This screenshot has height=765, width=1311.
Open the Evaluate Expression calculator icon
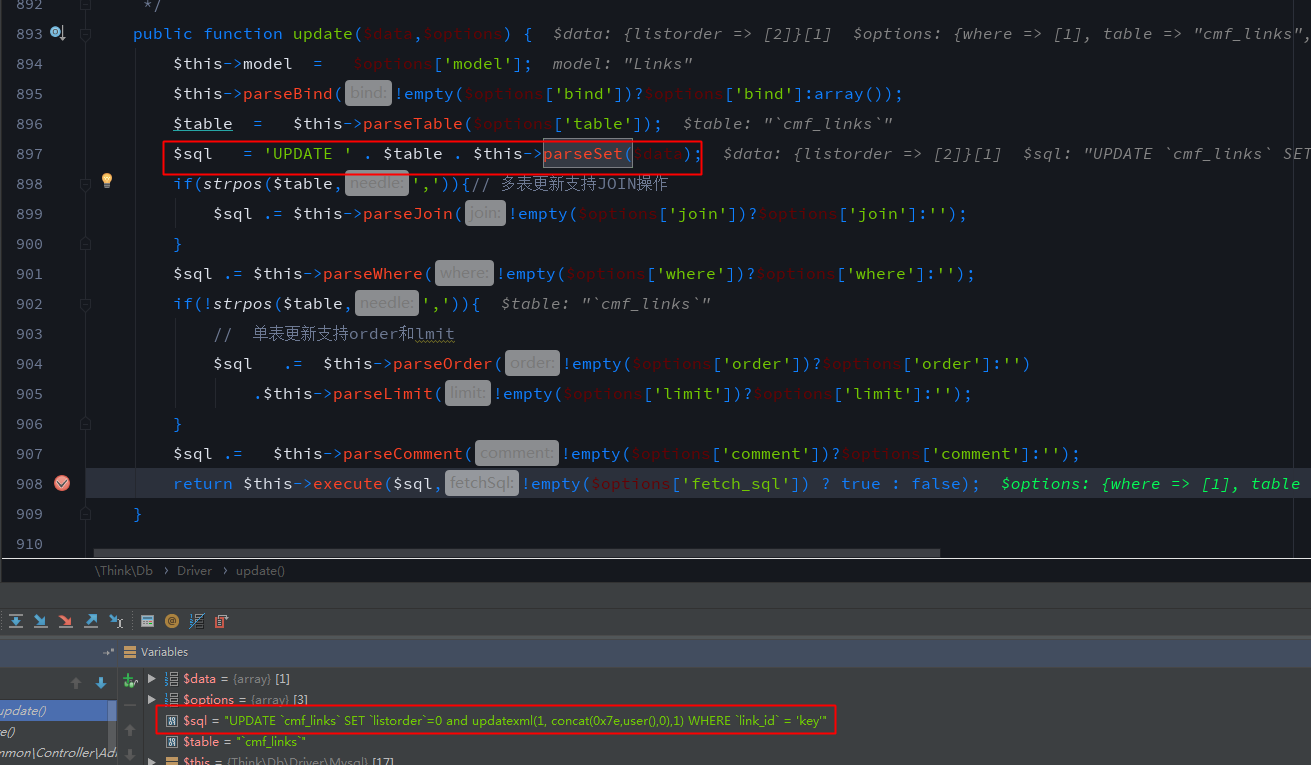point(147,621)
